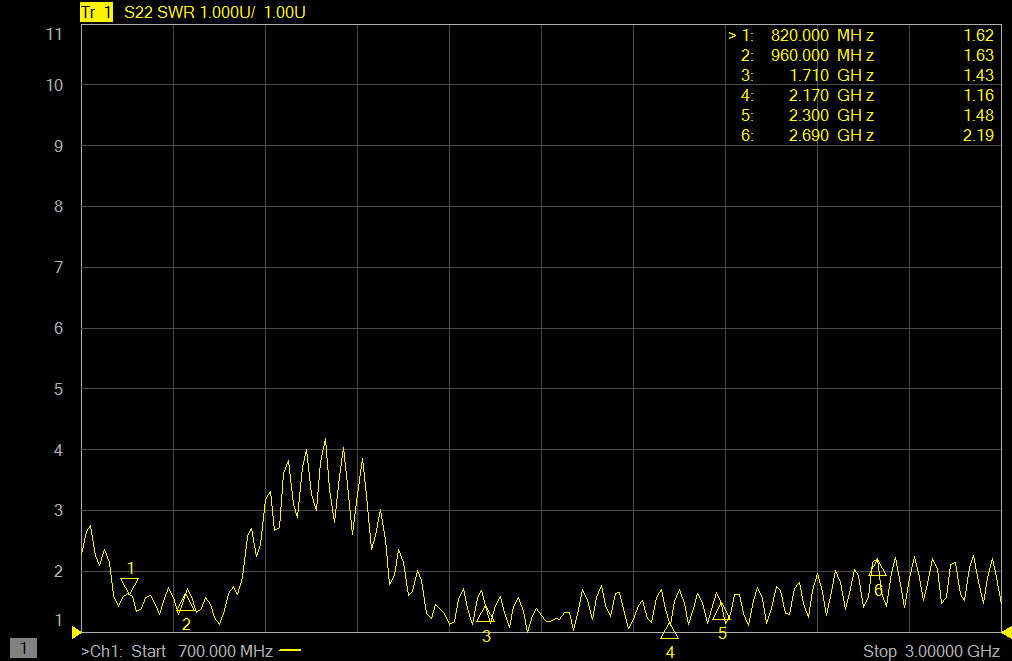Click marker 5 readout 2.300 GHz
The height and width of the screenshot is (661, 1012).
click(x=831, y=116)
